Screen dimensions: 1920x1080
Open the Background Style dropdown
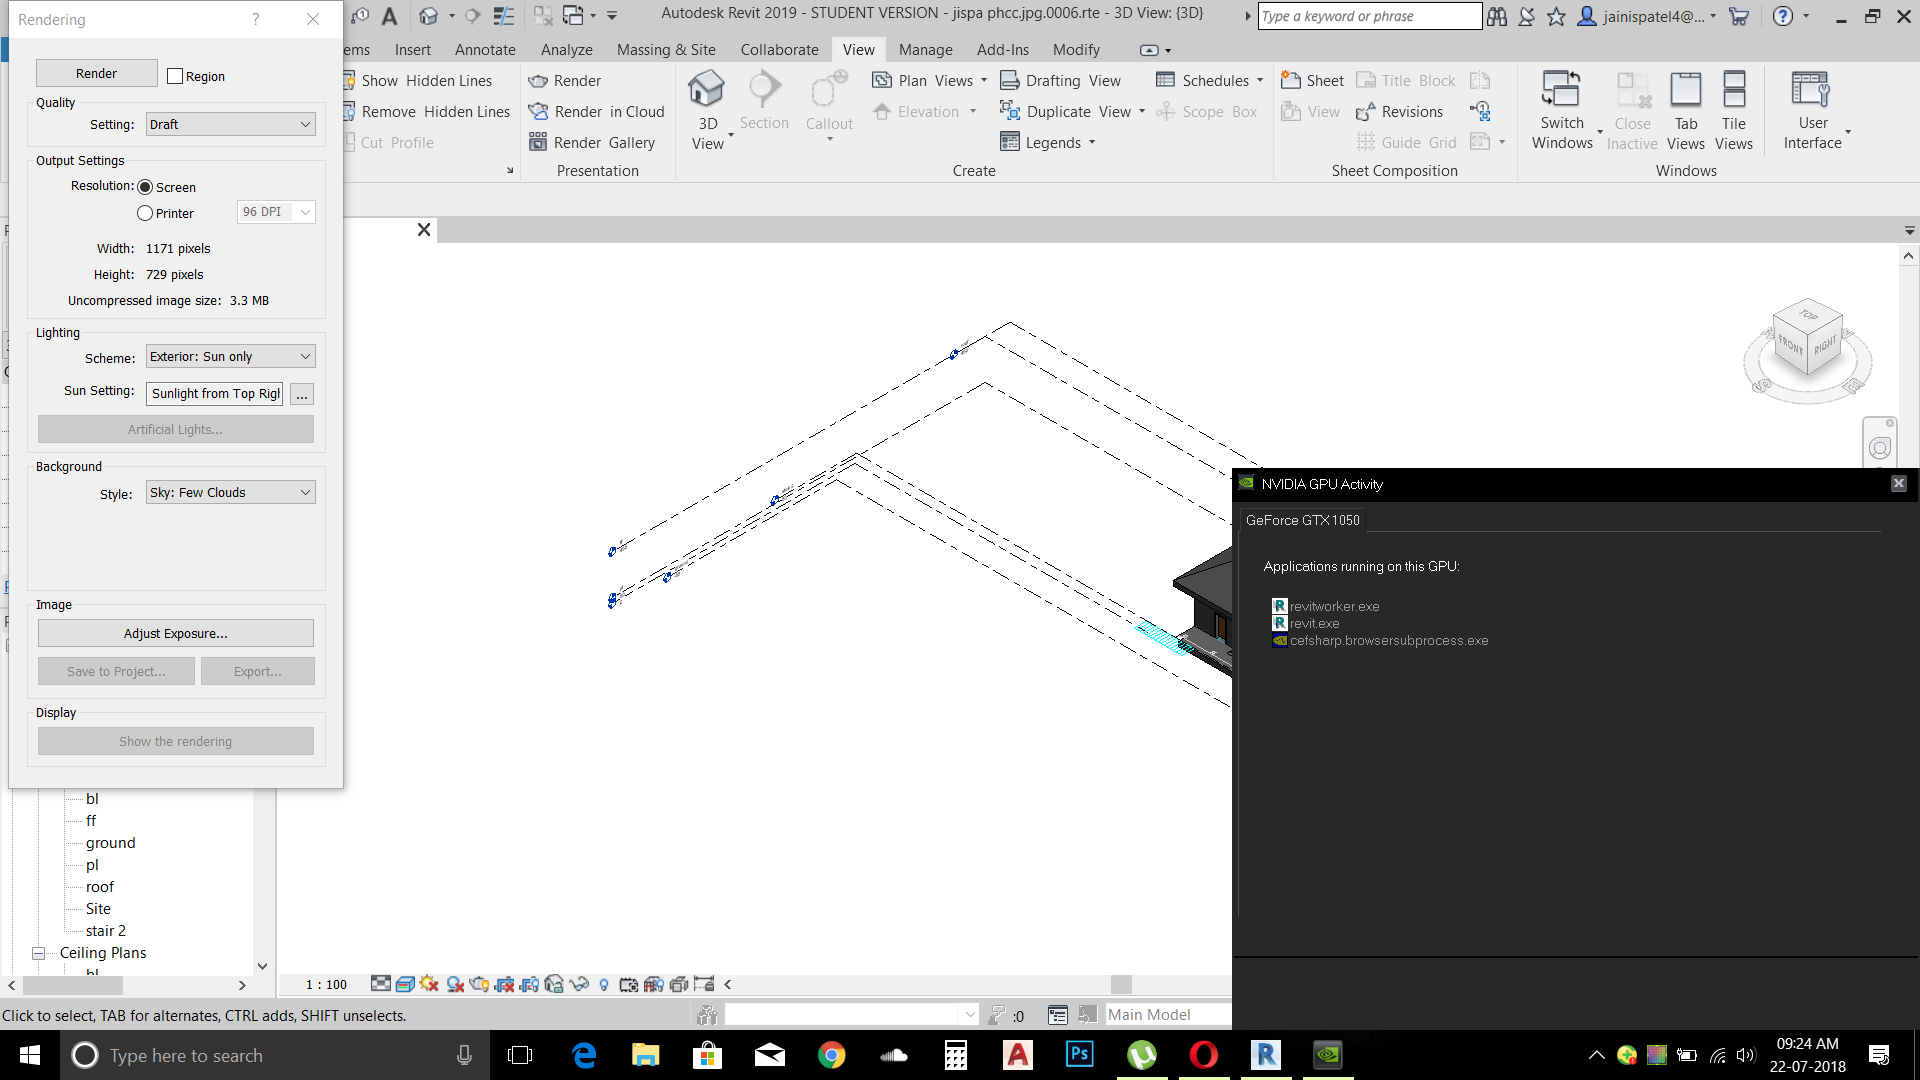click(x=230, y=492)
